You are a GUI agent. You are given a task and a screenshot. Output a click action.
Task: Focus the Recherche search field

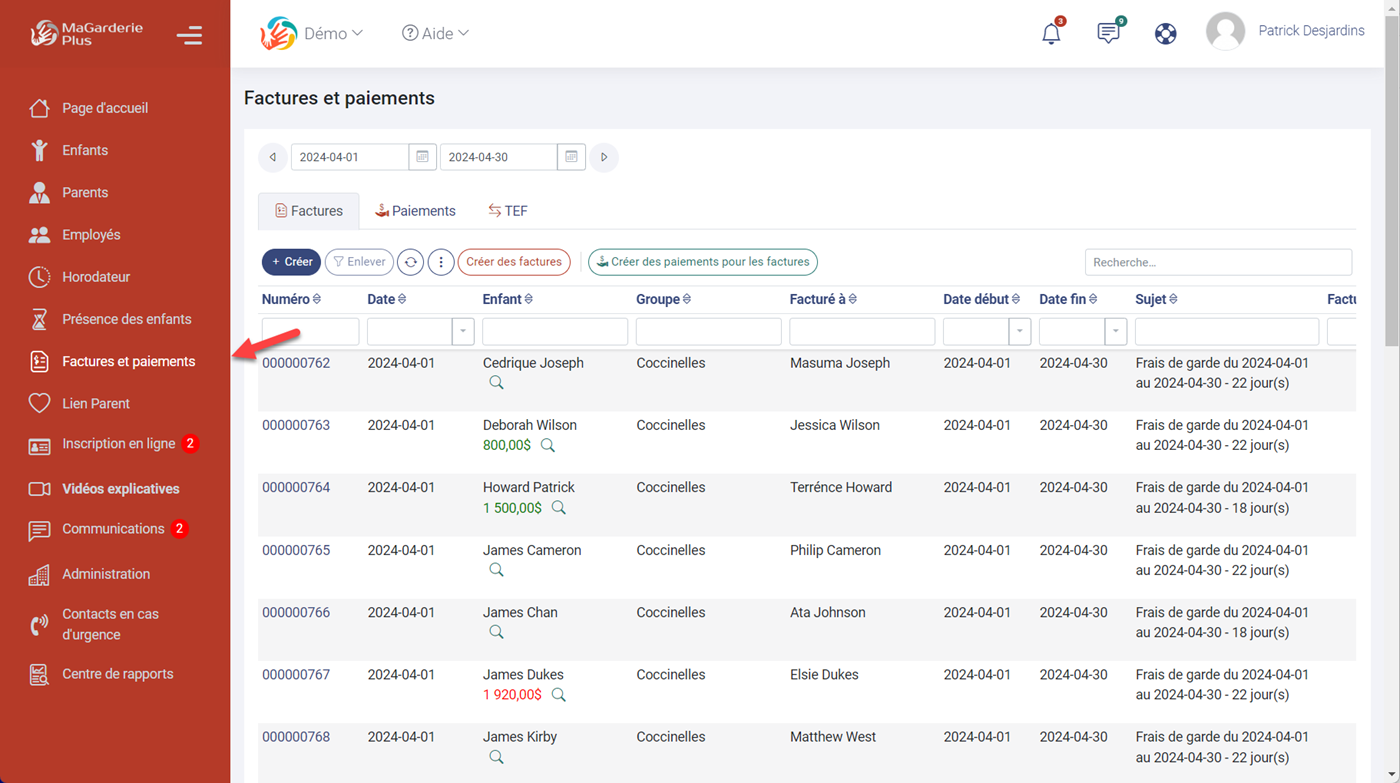(x=1218, y=262)
